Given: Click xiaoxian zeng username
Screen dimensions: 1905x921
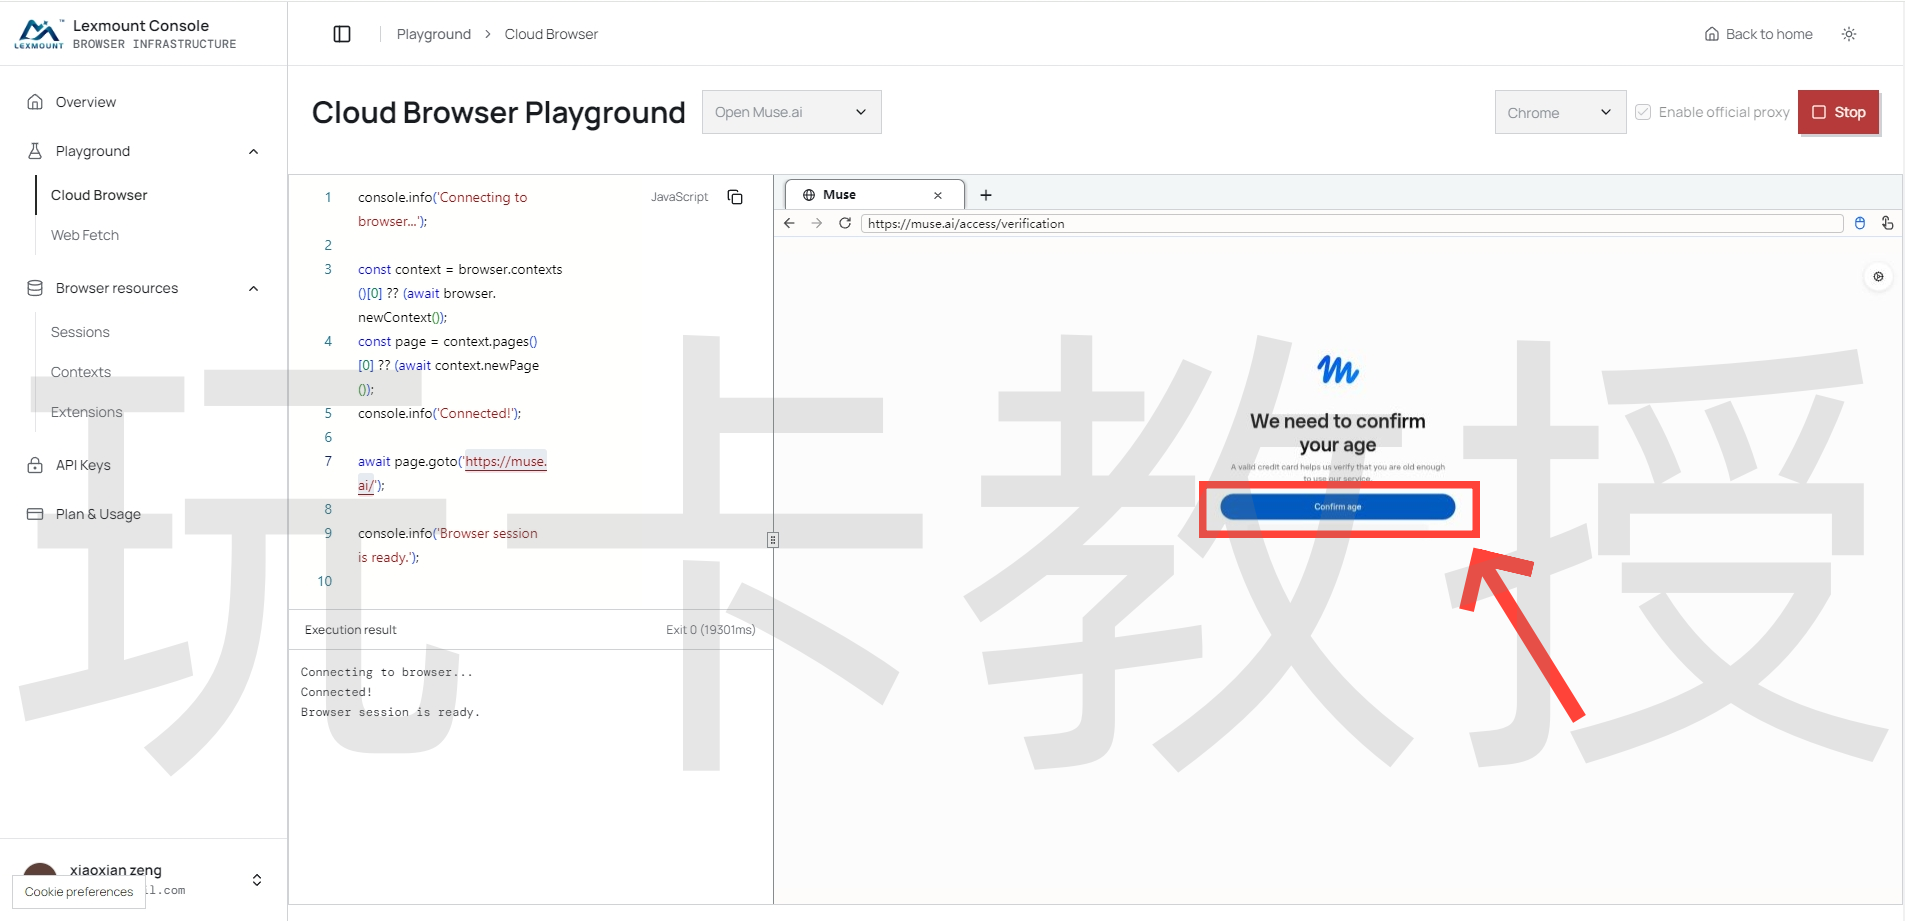Looking at the screenshot, I should tap(116, 870).
